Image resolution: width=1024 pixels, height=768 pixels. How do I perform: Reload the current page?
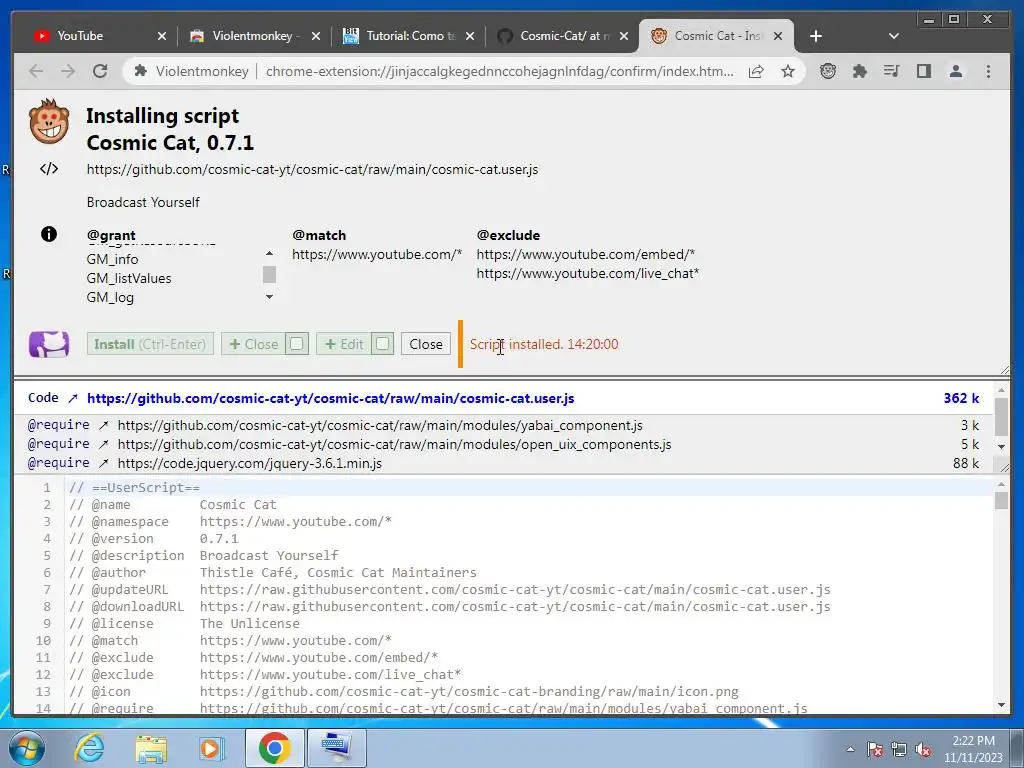tap(100, 71)
